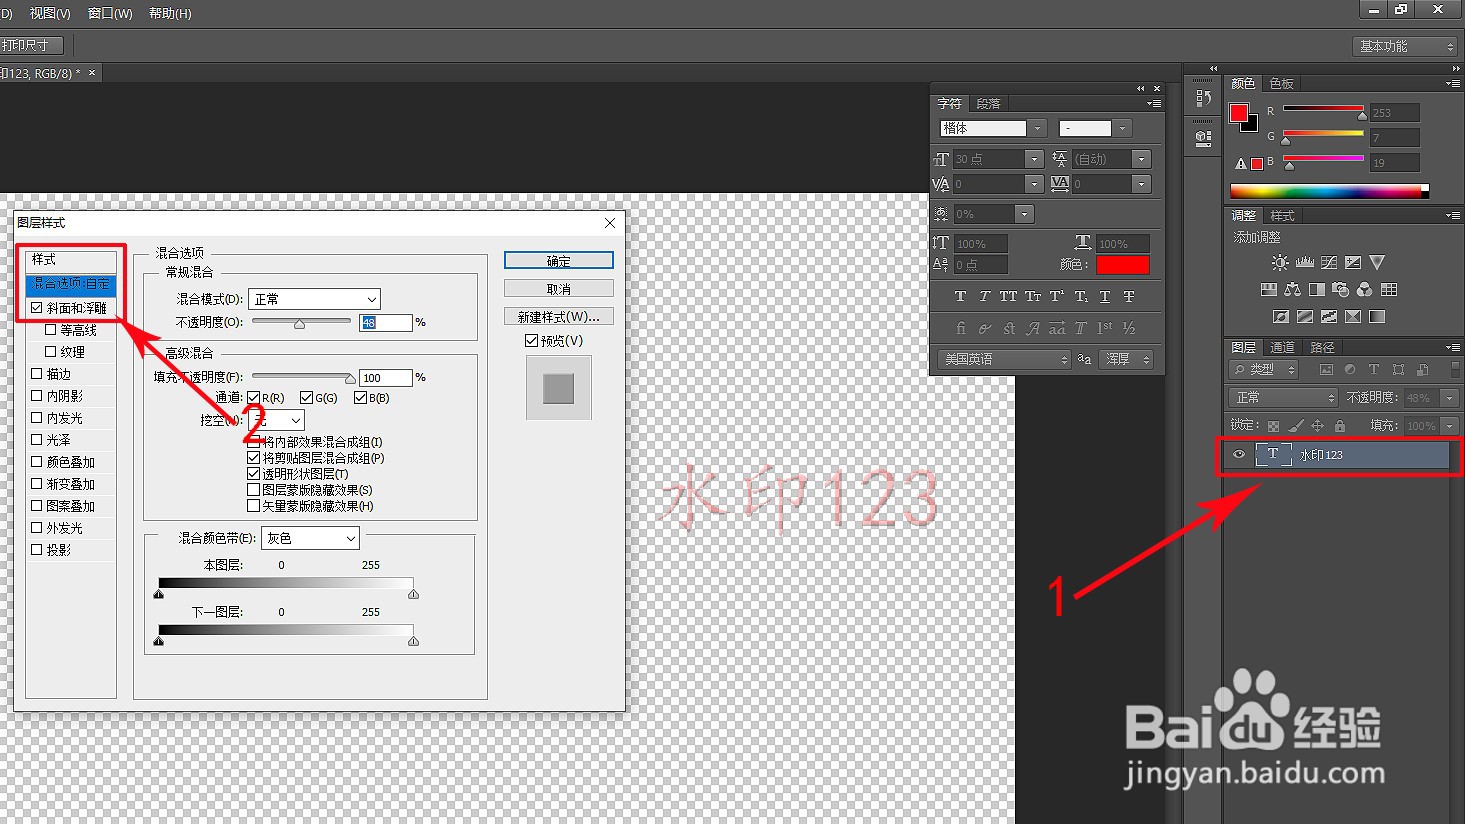
Task: Apply Faux Bold in Character panel
Action: coord(960,297)
